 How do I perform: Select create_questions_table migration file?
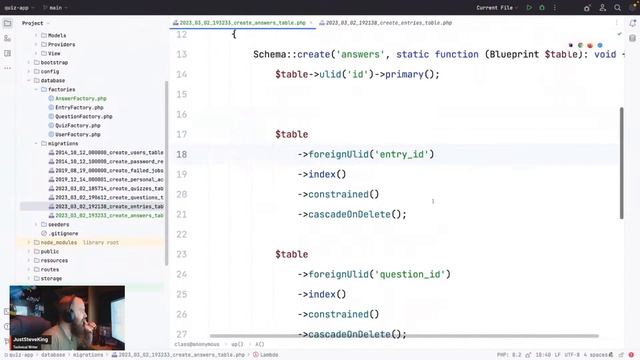(106, 198)
